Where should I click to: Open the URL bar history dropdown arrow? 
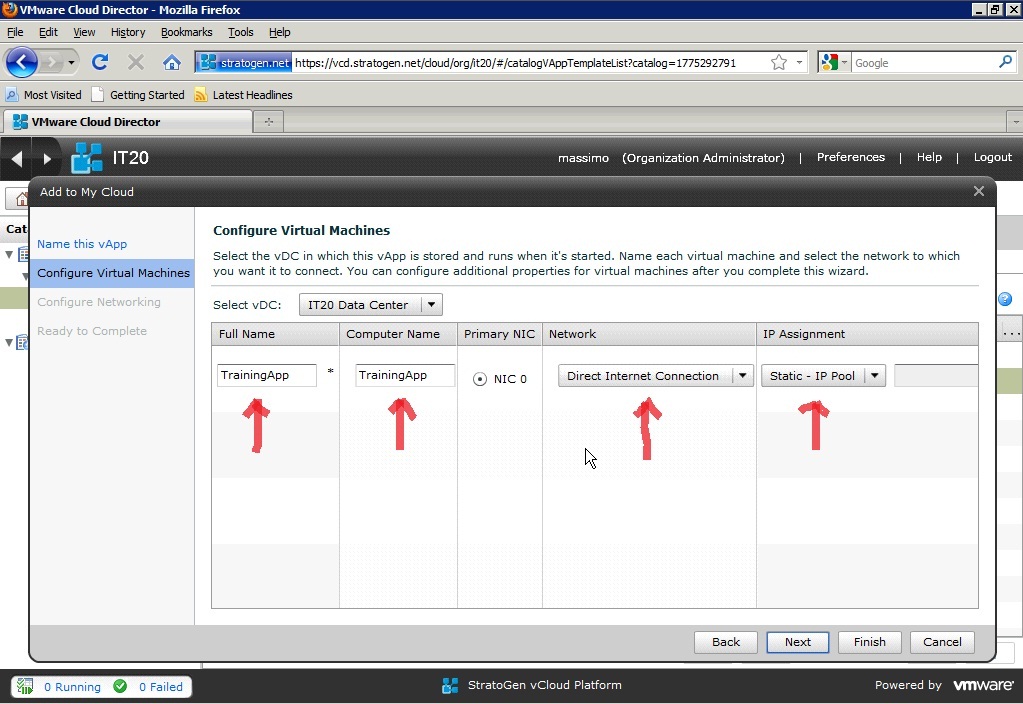(799, 63)
